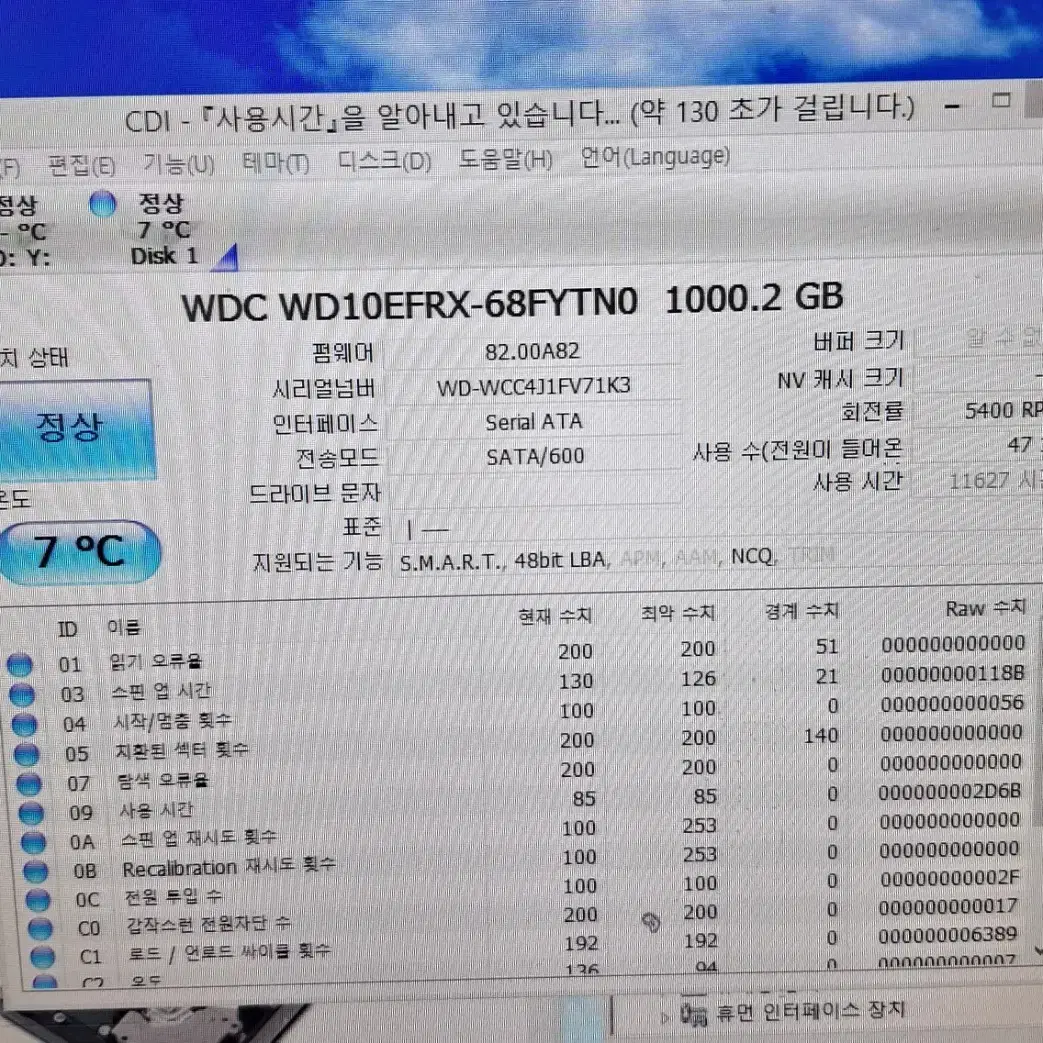Click raw value 000000002D6B
The image size is (1043, 1043).
[950, 792]
